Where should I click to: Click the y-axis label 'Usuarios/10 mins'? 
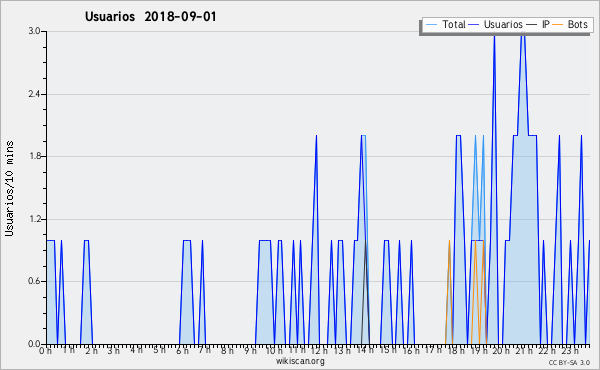click(x=9, y=188)
